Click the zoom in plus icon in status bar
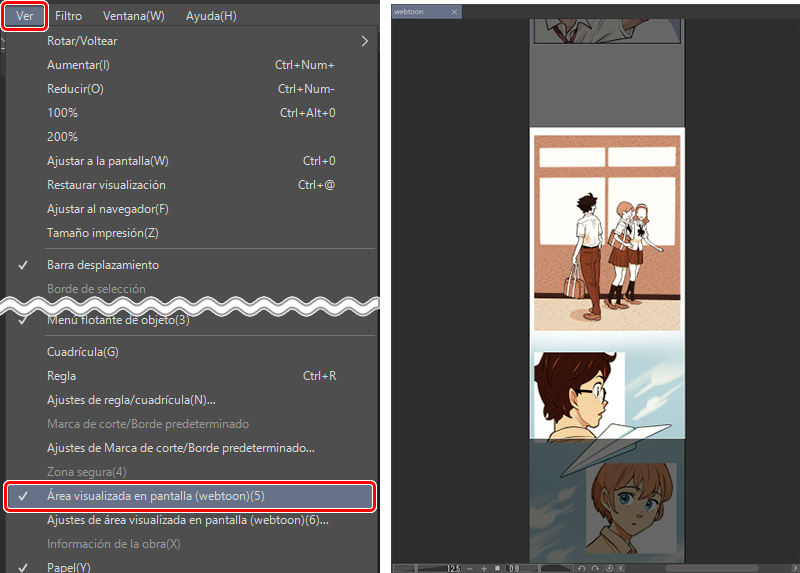800x573 pixels. (483, 567)
